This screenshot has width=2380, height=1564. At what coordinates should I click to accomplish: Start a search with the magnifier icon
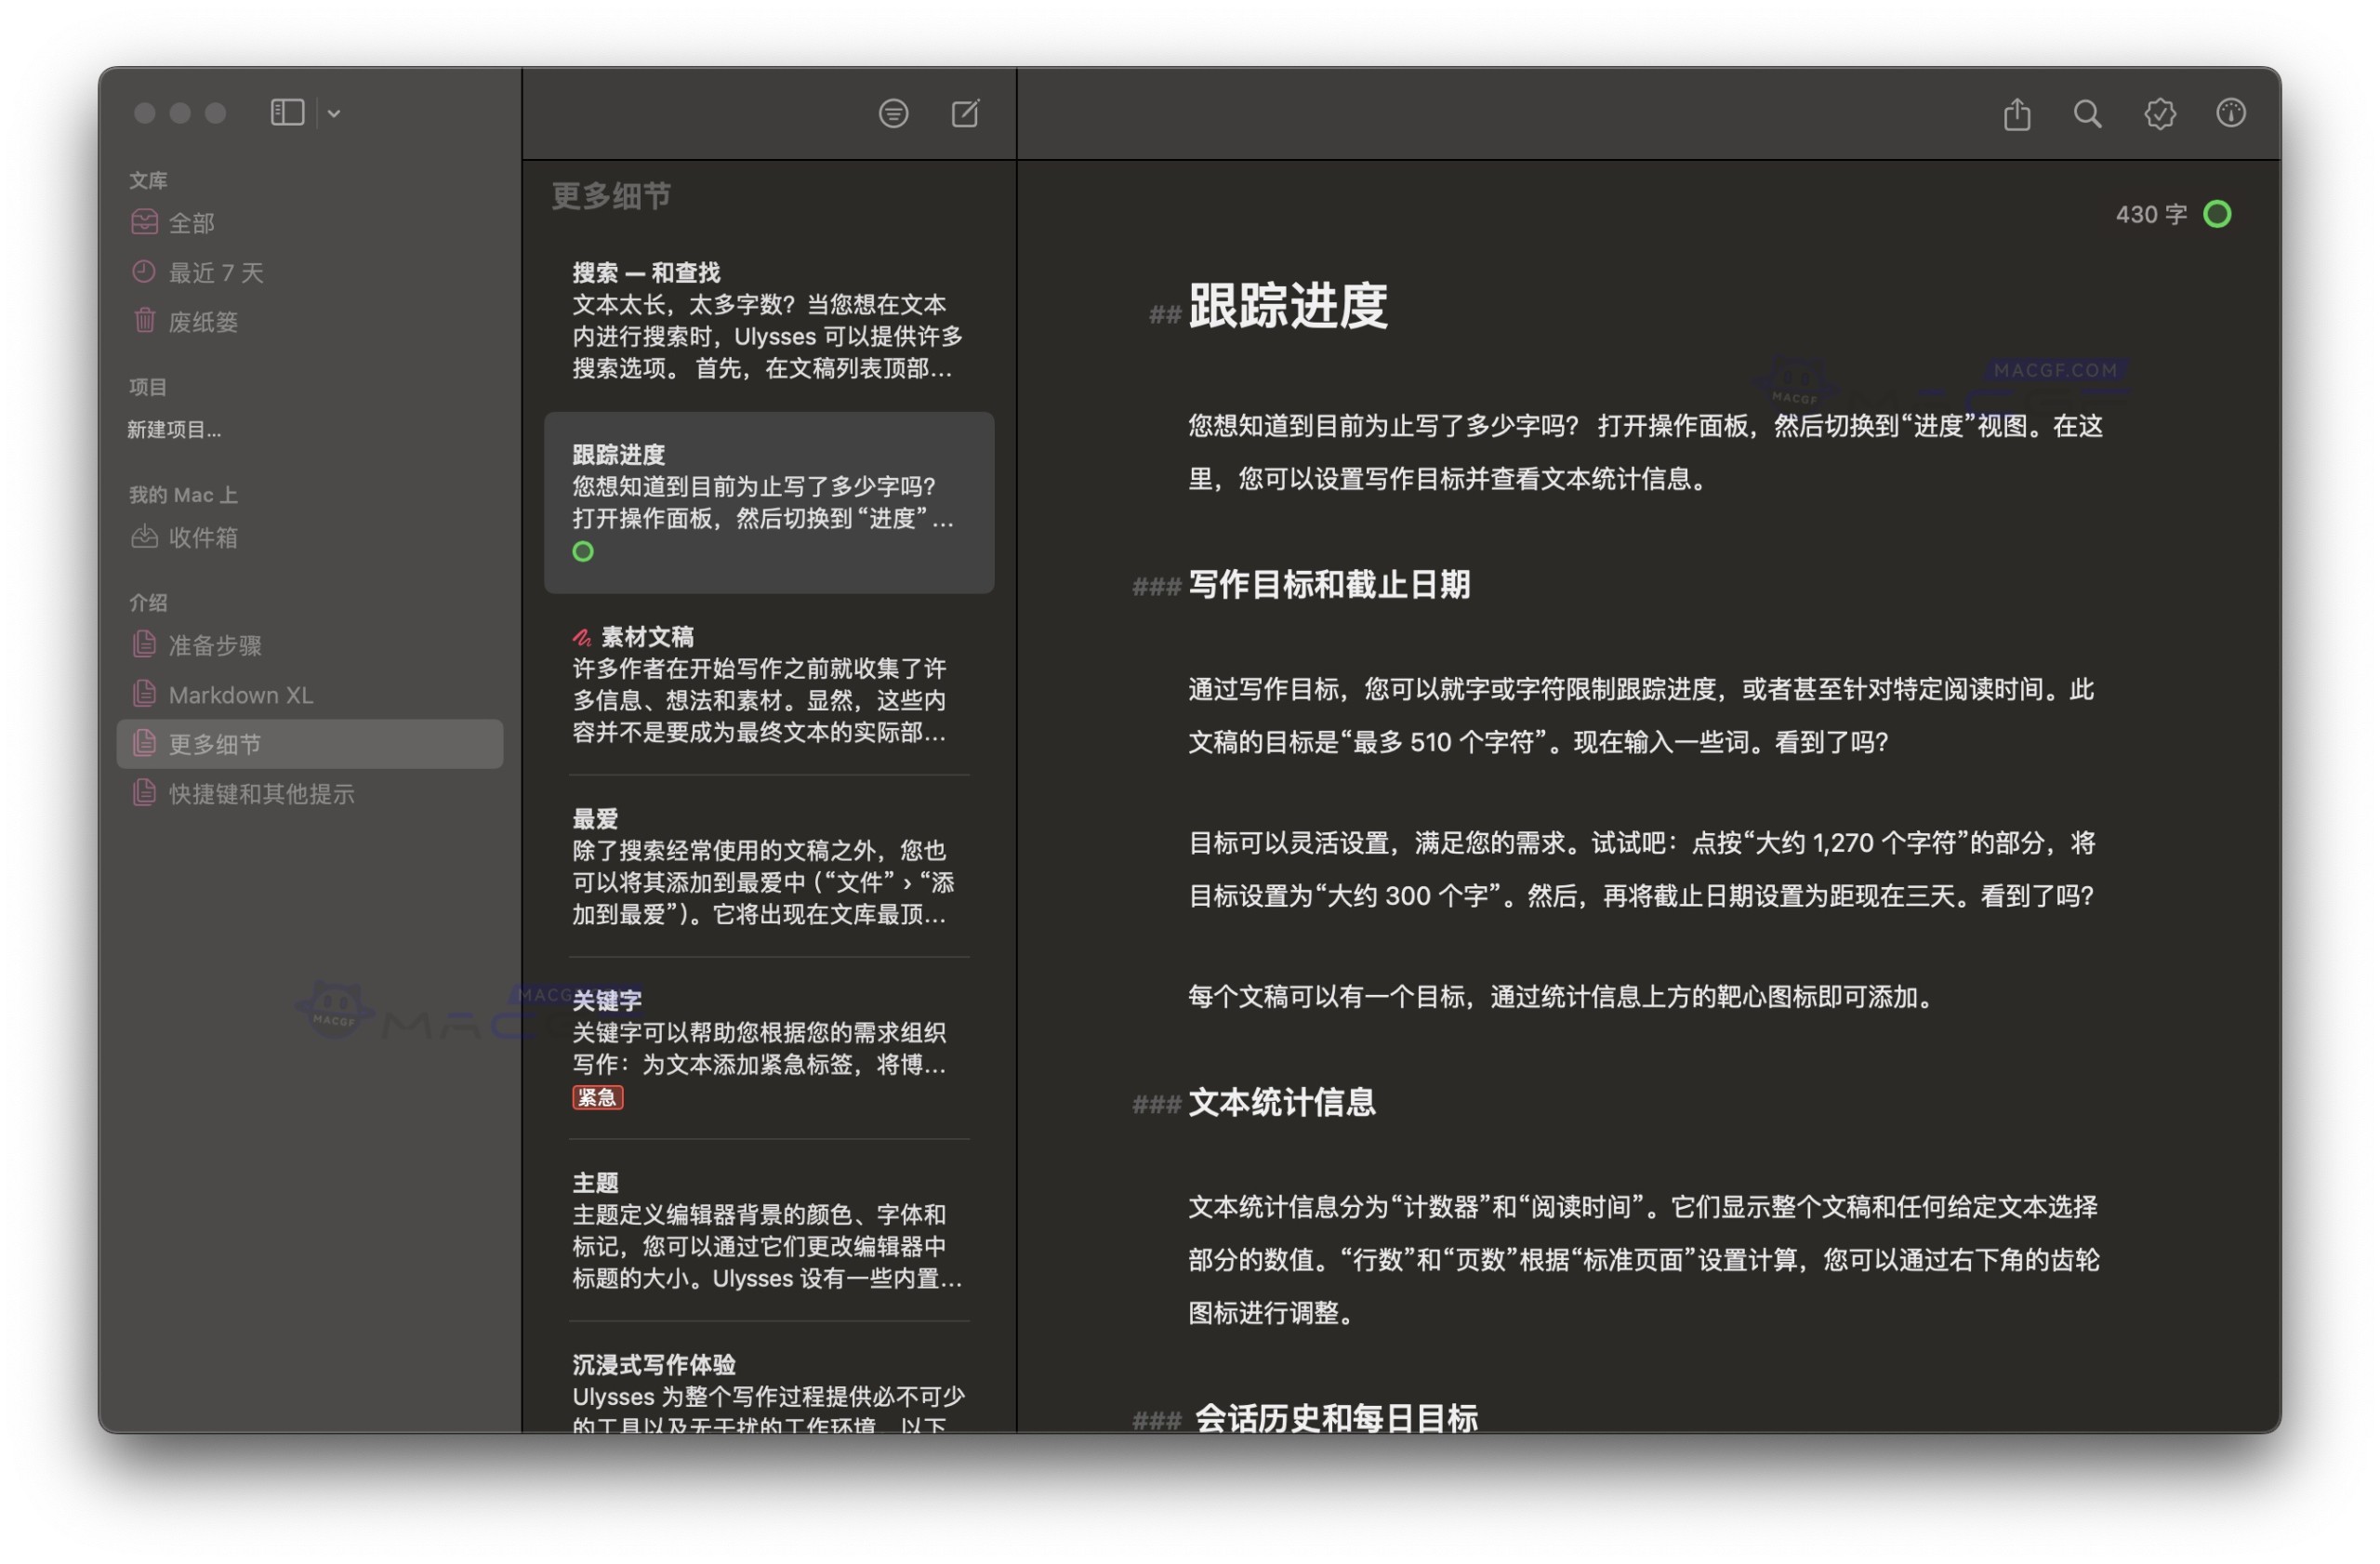click(2087, 114)
